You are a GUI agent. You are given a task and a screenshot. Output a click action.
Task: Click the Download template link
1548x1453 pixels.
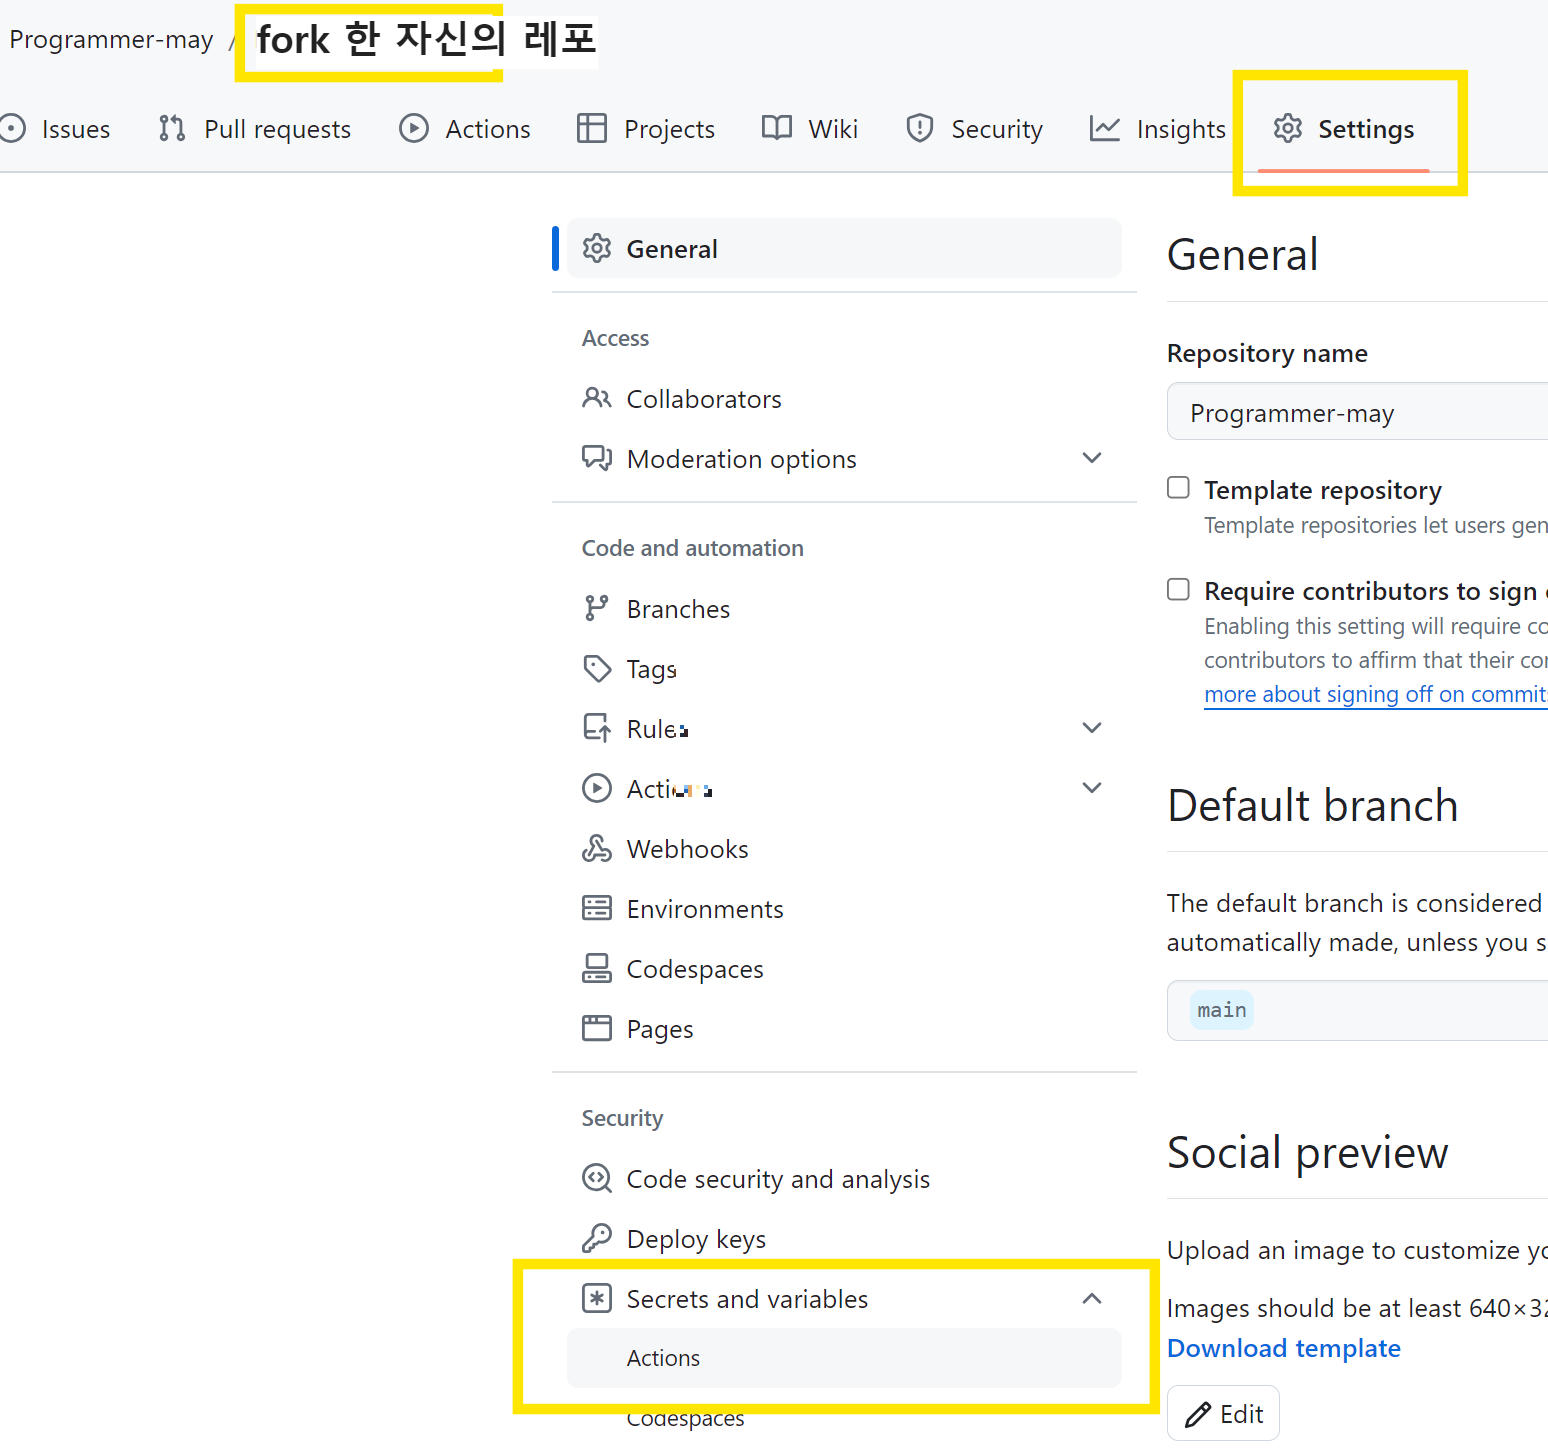1284,1348
